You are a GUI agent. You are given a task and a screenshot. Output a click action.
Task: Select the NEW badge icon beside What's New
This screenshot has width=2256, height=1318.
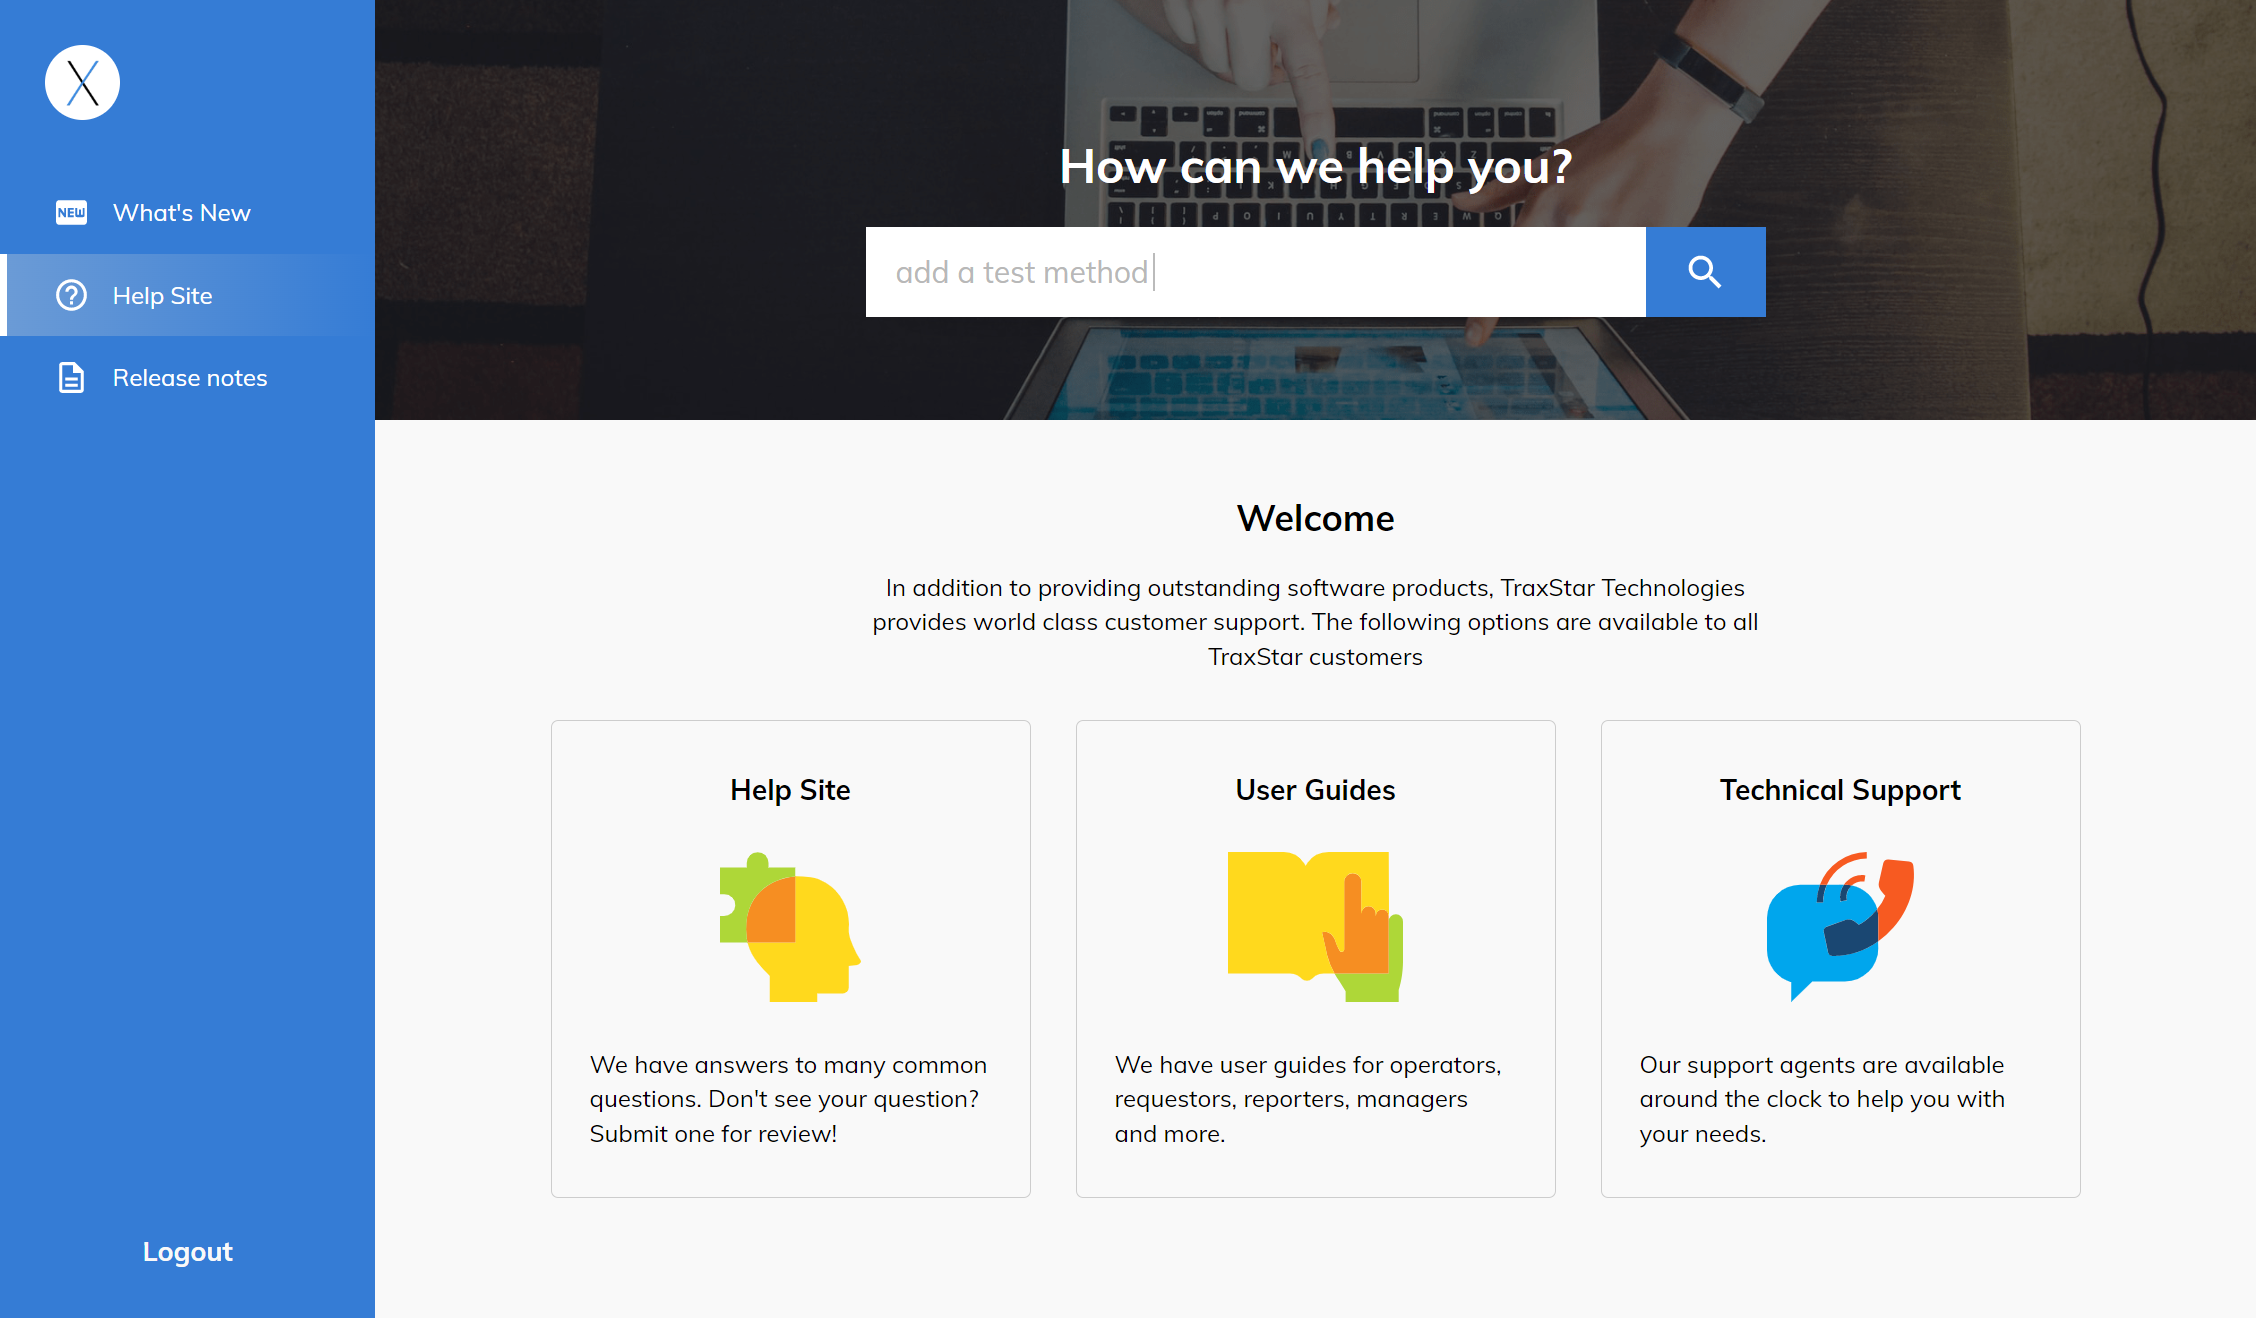click(71, 212)
